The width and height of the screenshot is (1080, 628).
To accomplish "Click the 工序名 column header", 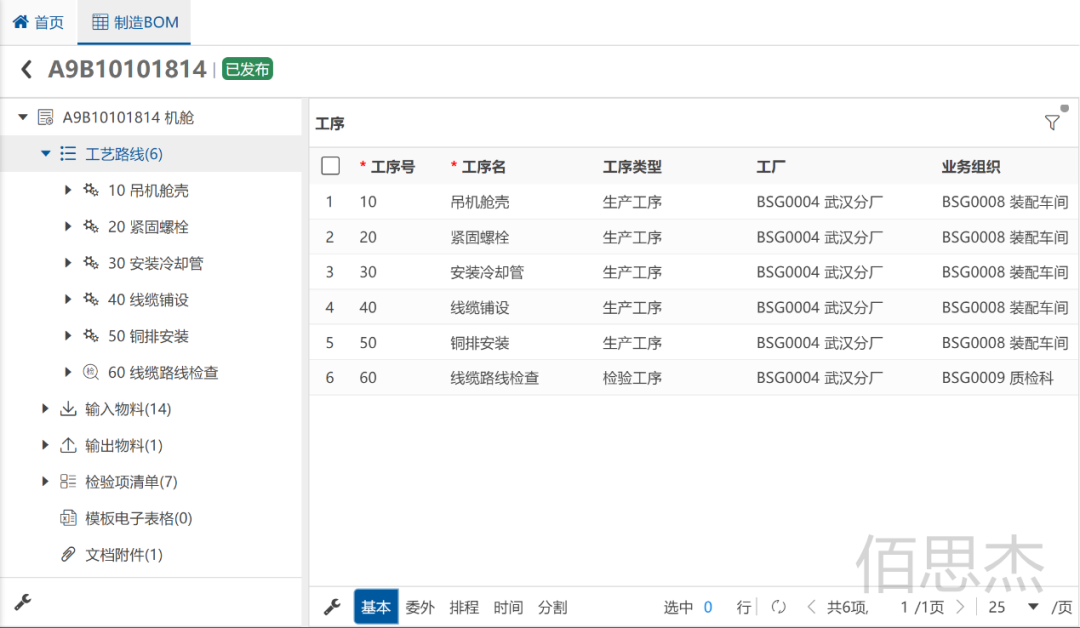I will (484, 167).
